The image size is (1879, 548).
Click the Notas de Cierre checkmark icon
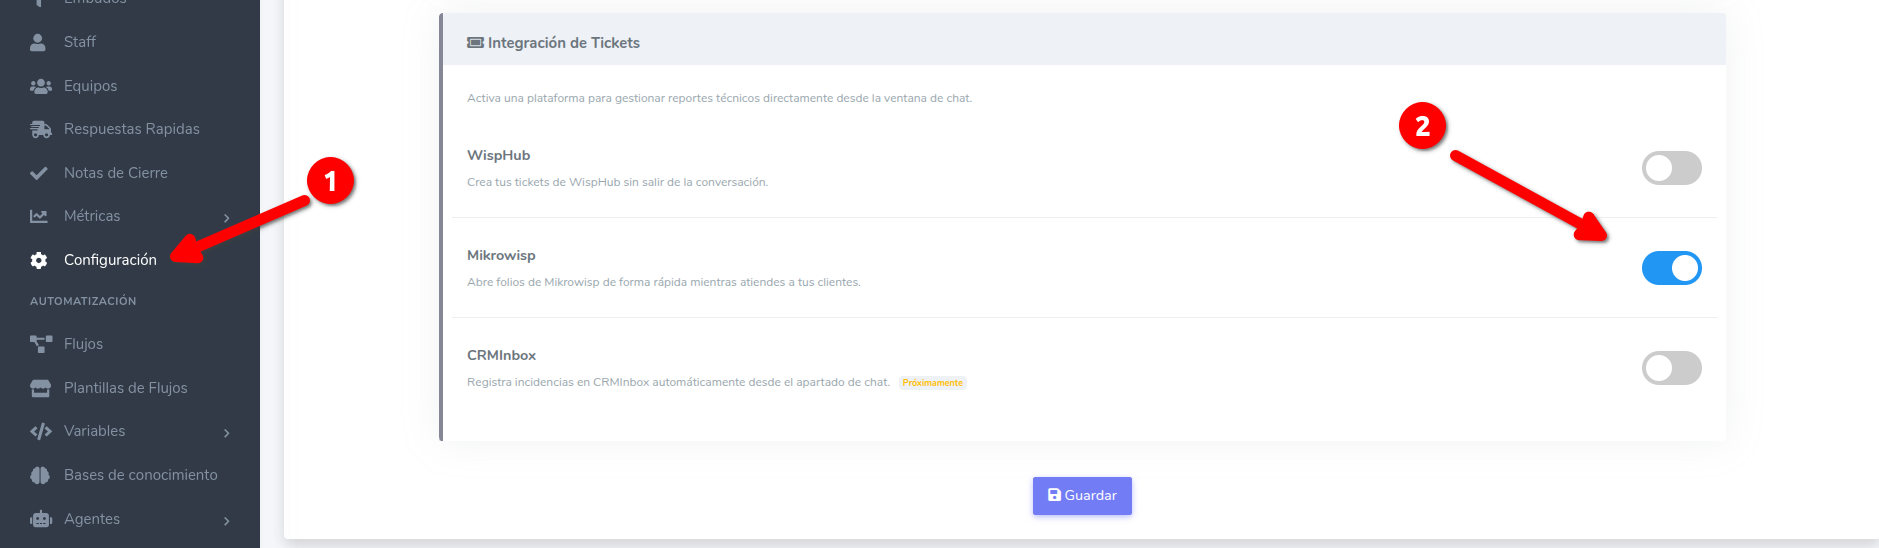(x=39, y=173)
